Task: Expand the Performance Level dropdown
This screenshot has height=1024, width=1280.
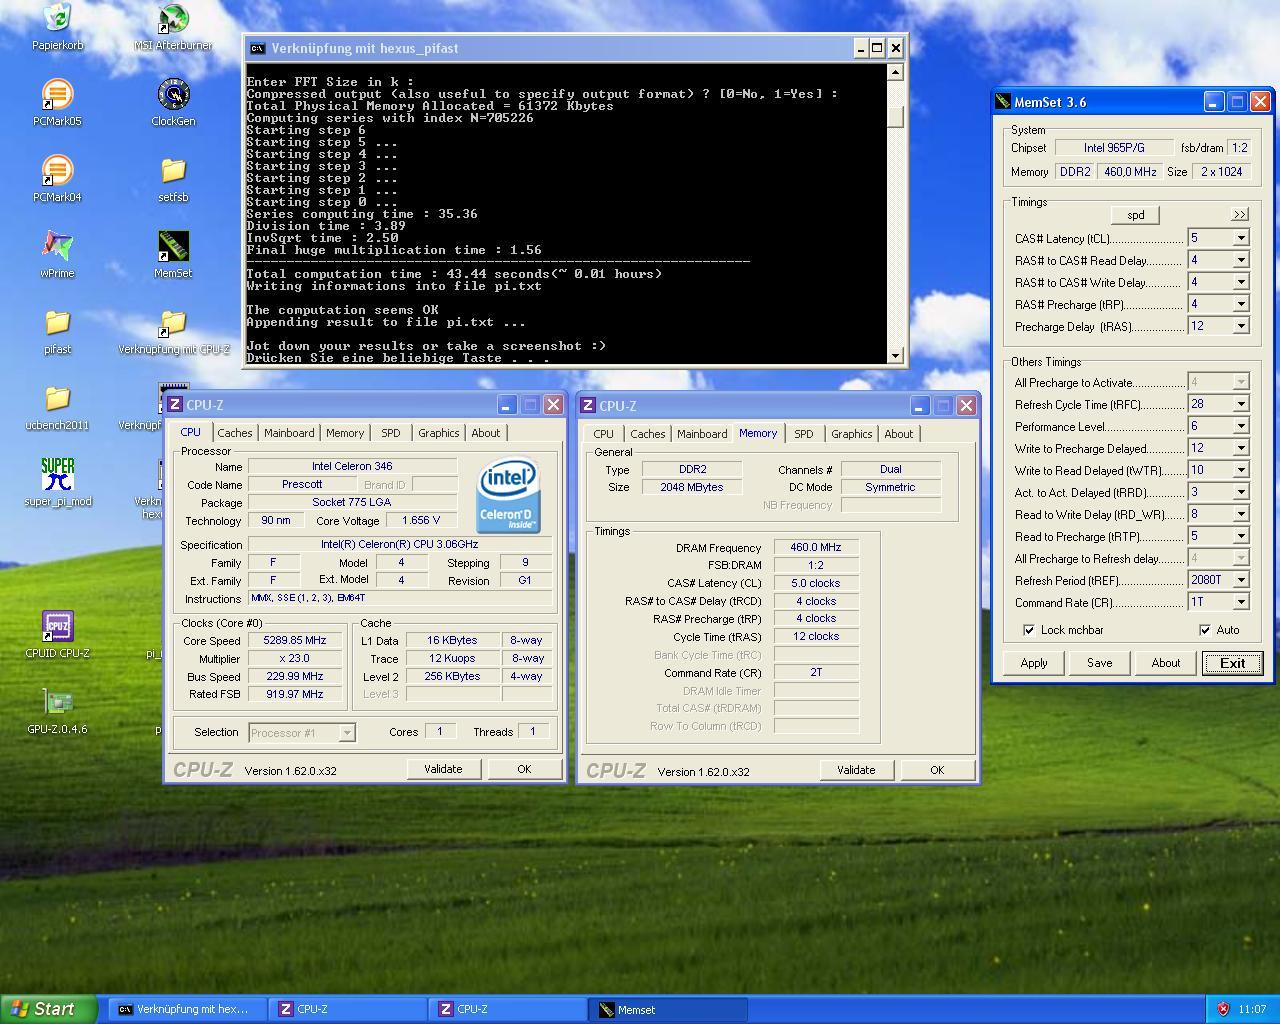Action: point(1241,426)
